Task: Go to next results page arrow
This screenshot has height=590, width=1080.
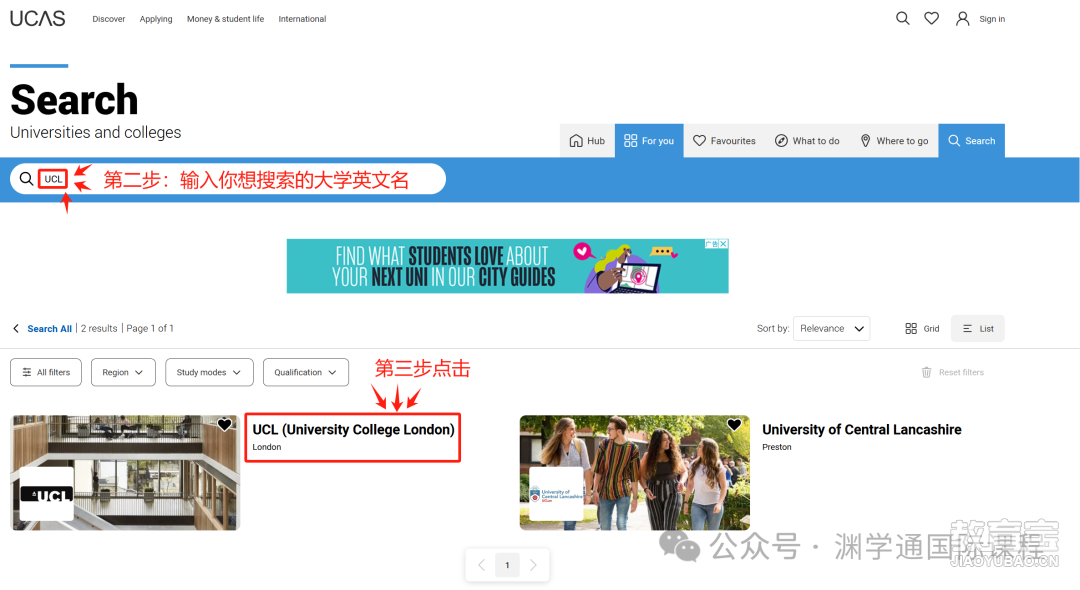Action: point(533,565)
